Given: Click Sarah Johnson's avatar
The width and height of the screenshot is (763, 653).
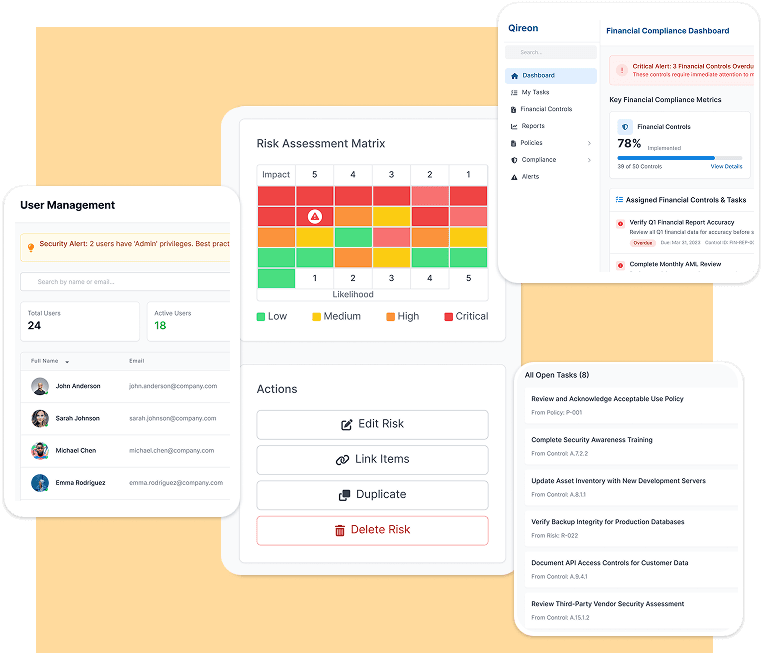Looking at the screenshot, I should [x=40, y=418].
